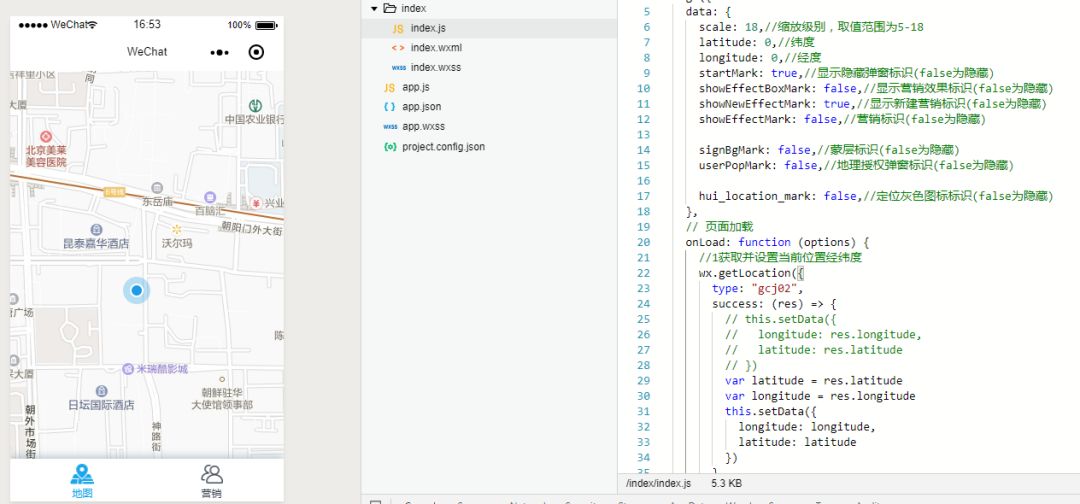This screenshot has width=1080, height=504.
Task: Click the blue current location dot on map
Action: click(x=136, y=291)
